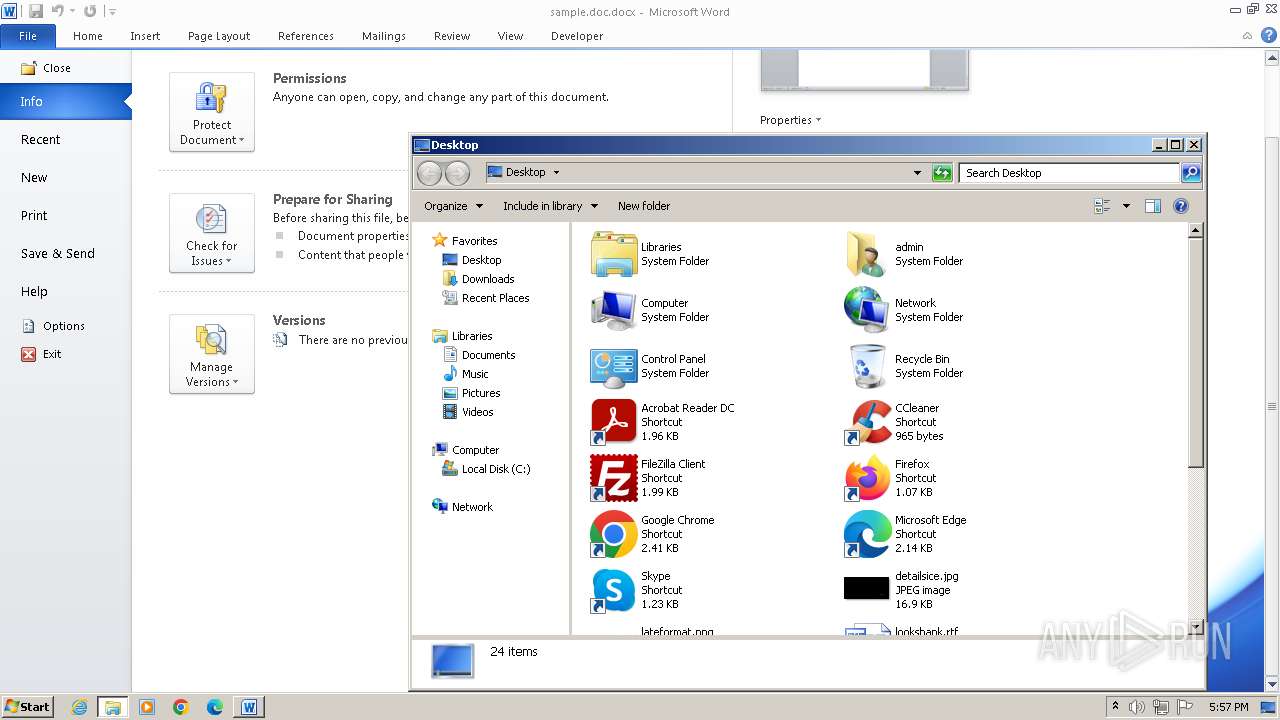
Task: Select the CCleaner shortcut icon
Action: (867, 422)
